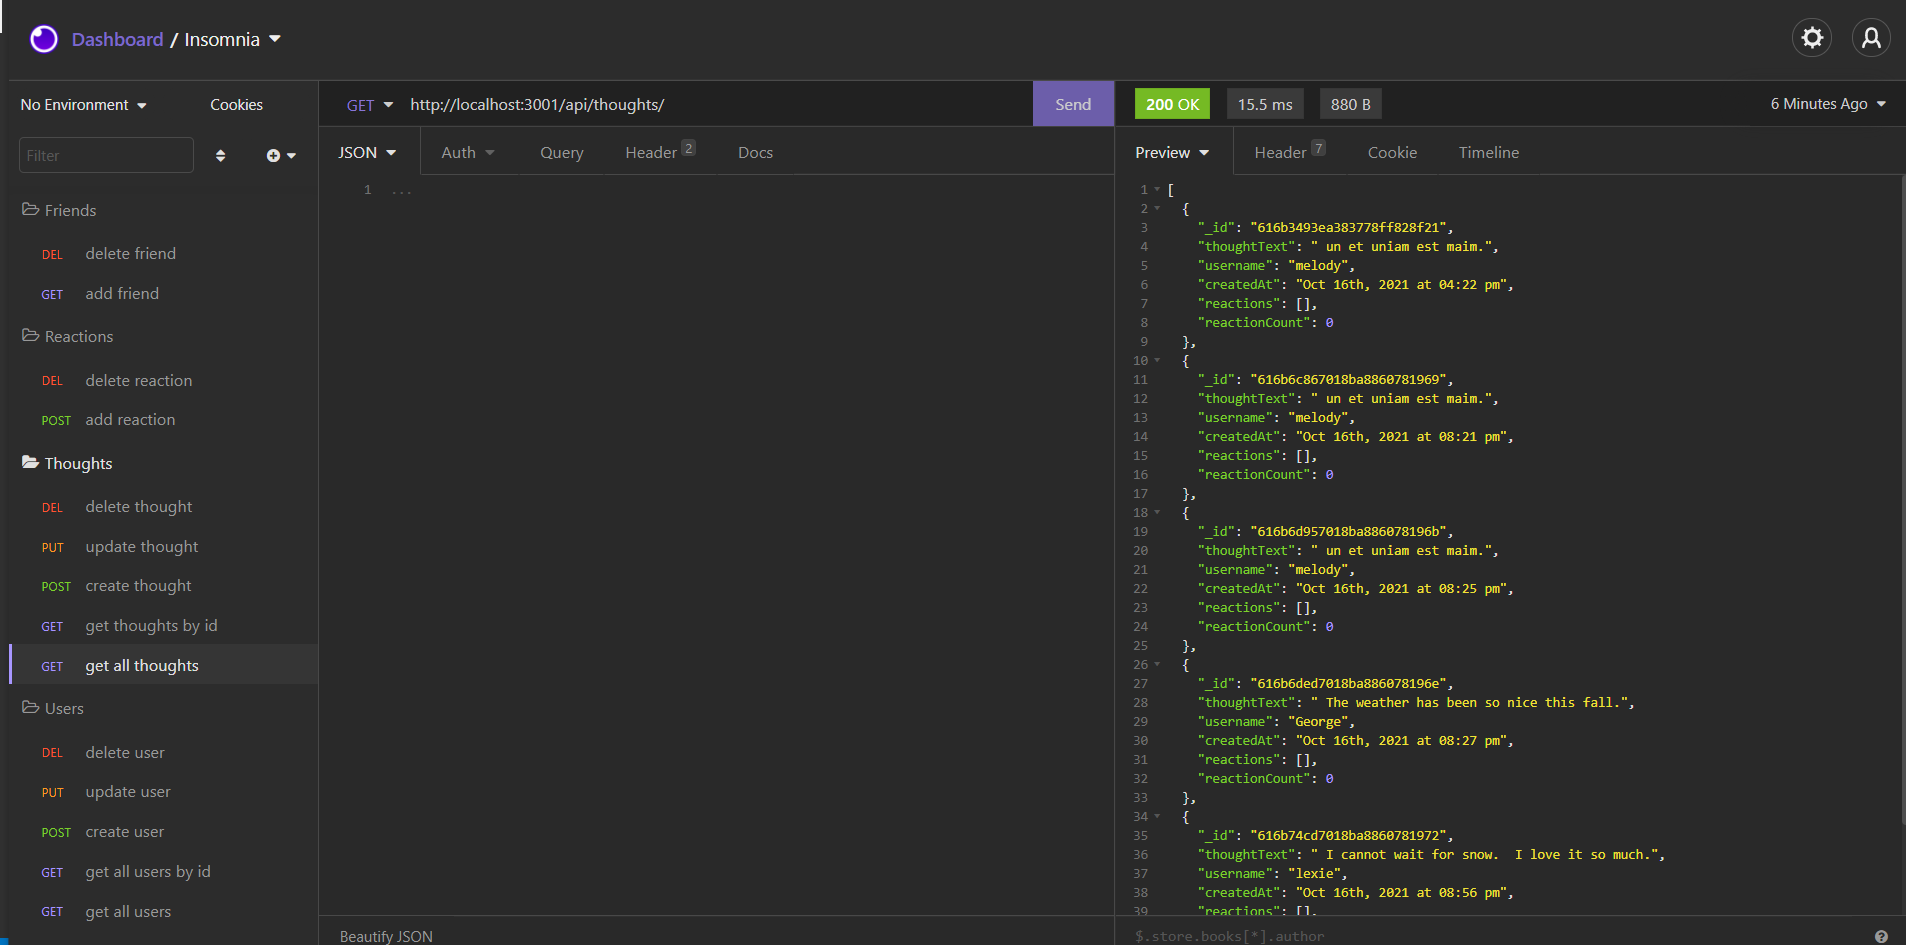Switch to the Query tab
This screenshot has width=1906, height=945.
562,153
